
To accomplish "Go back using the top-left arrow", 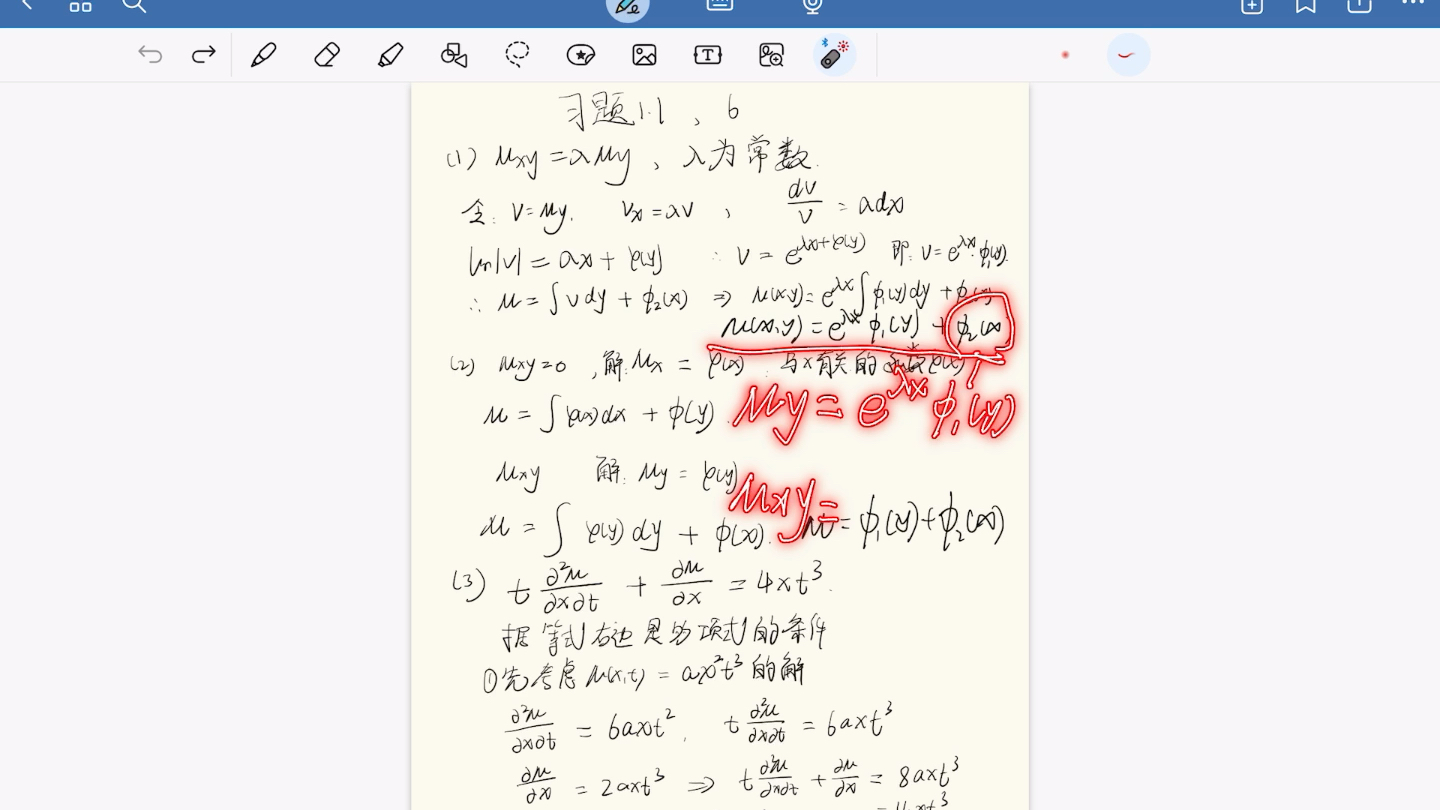I will click(27, 5).
